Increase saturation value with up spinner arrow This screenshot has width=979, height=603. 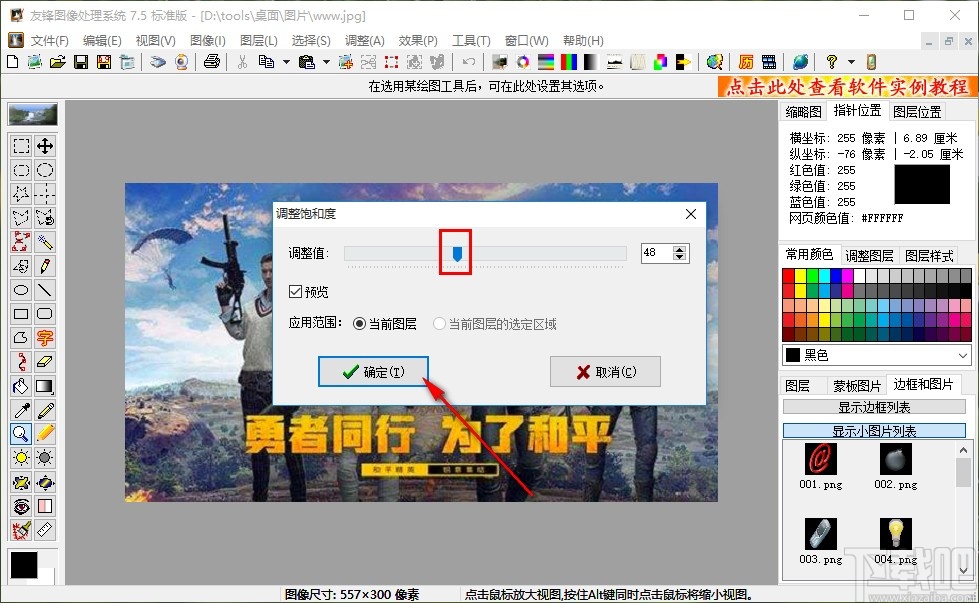680,249
